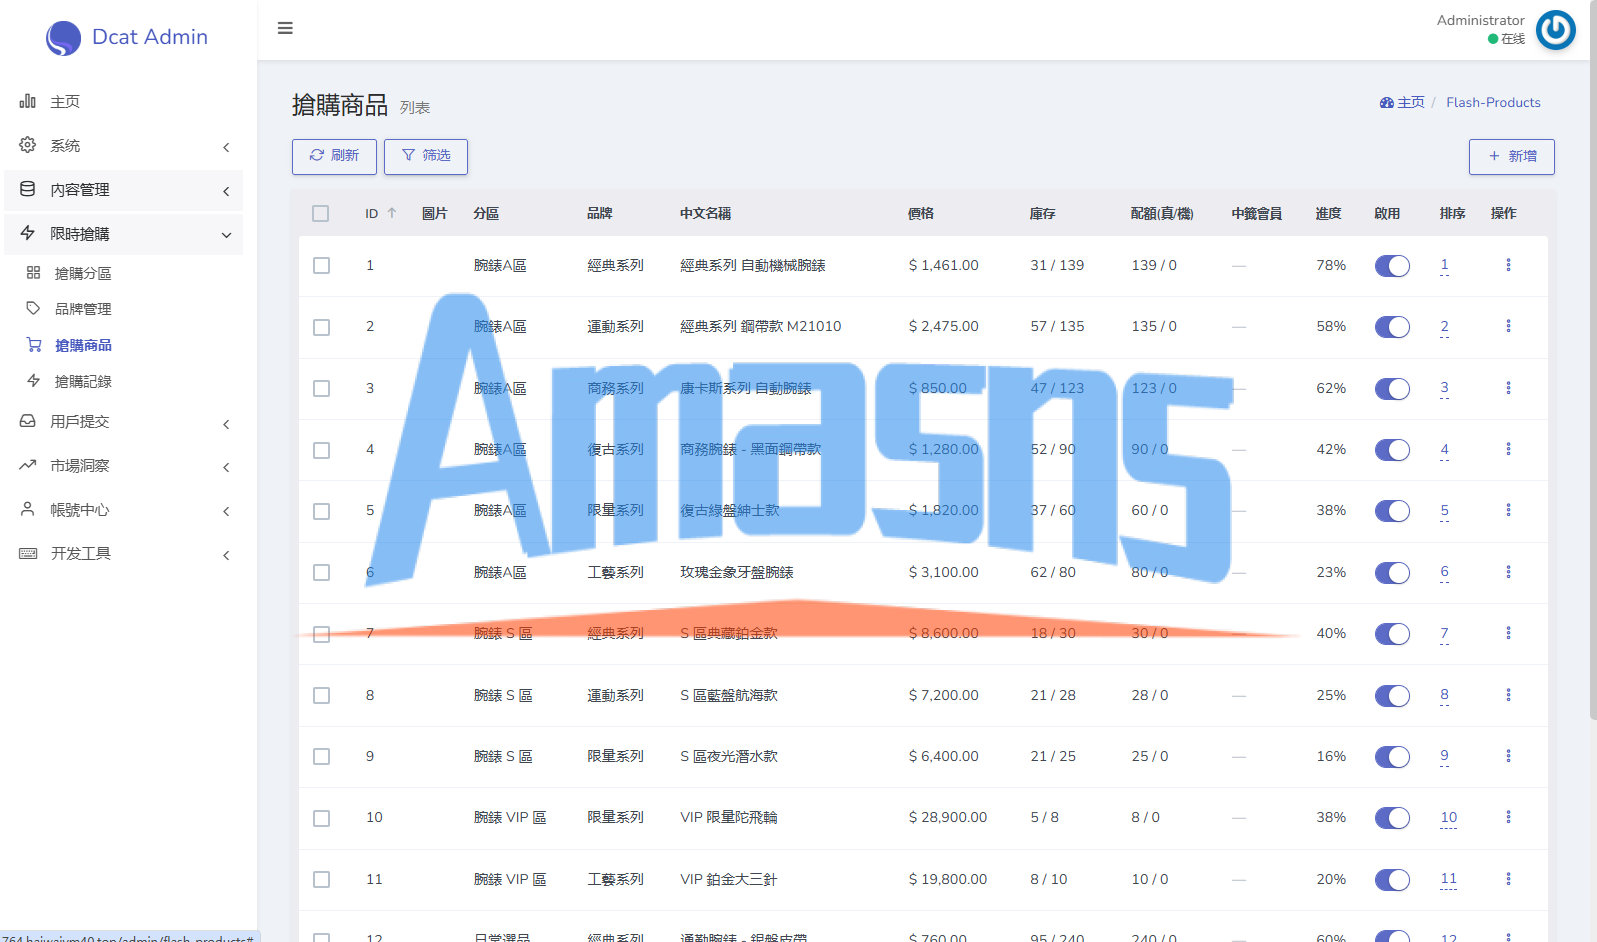Click the Dcat Admin logo

pos(127,37)
